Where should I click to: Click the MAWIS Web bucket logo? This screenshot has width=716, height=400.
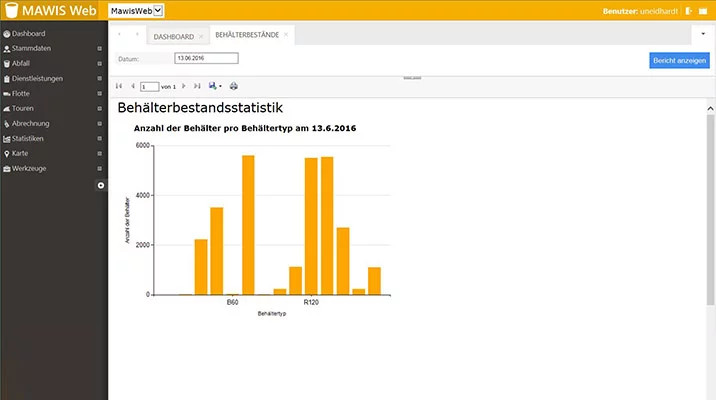(x=11, y=11)
